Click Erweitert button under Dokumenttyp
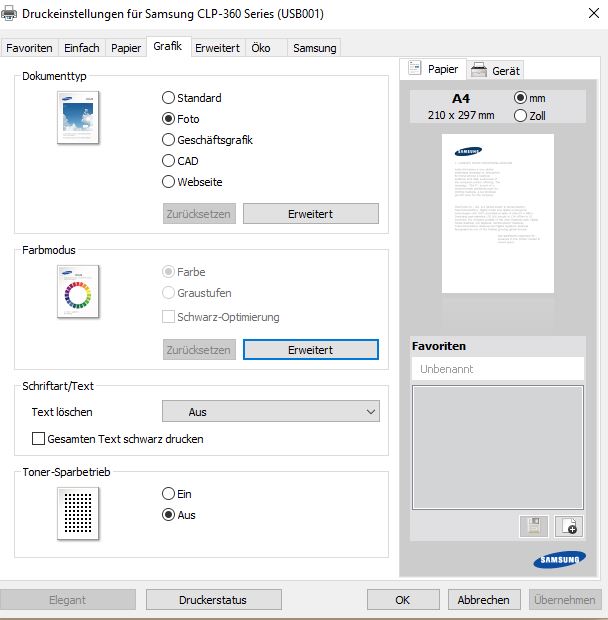This screenshot has width=608, height=620. coord(311,214)
